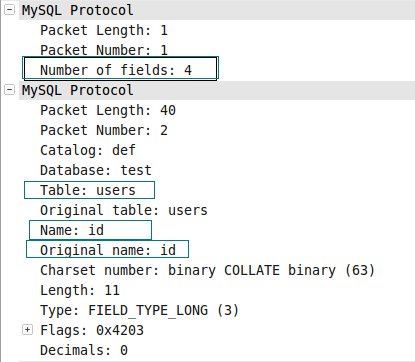Select the Packet Length: 1 field
This screenshot has width=415, height=362.
pos(104,30)
